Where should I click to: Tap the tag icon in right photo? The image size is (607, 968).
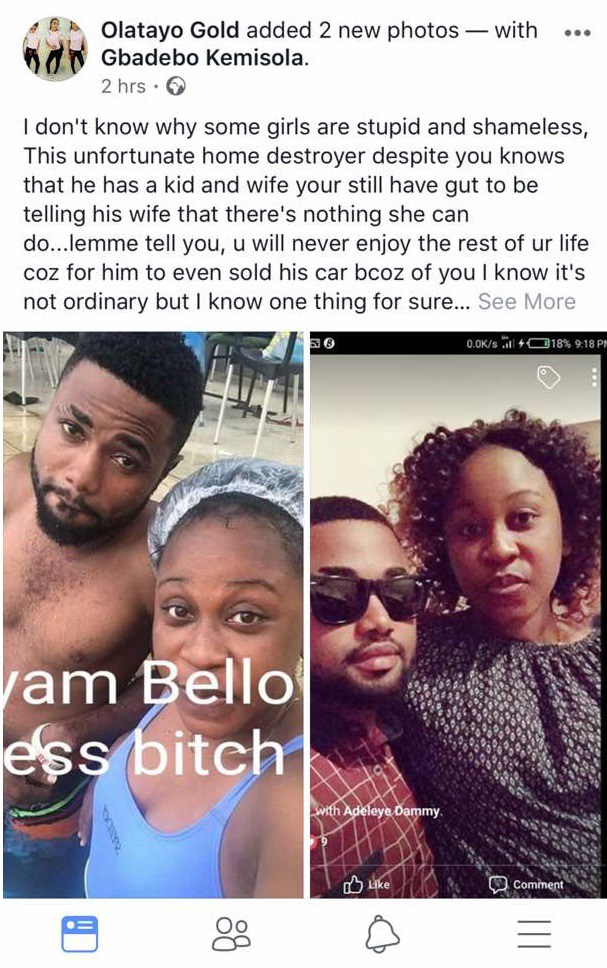[548, 377]
